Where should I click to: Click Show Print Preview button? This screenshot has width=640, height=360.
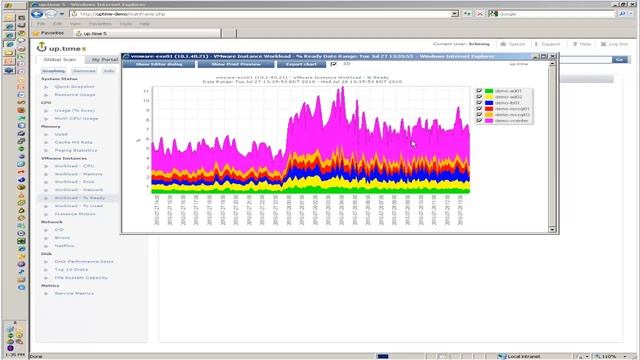coord(236,64)
